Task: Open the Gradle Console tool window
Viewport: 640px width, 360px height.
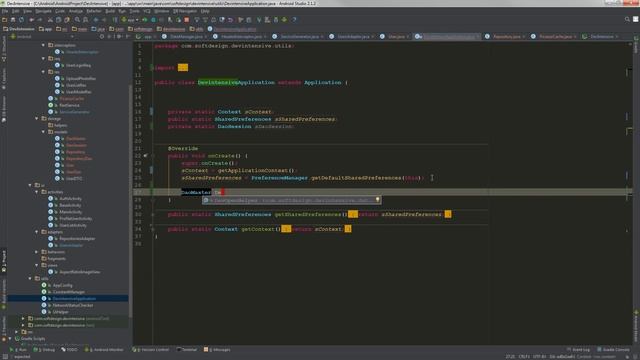Action: pos(613,350)
